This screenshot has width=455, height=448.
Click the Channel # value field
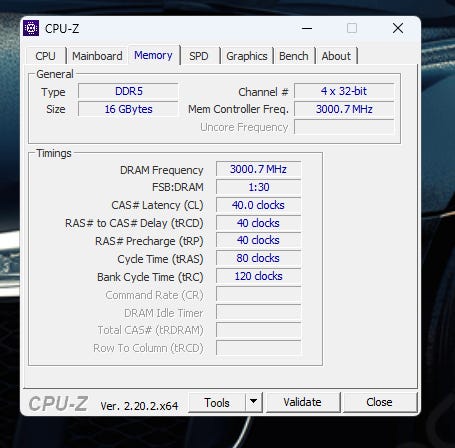tap(344, 91)
